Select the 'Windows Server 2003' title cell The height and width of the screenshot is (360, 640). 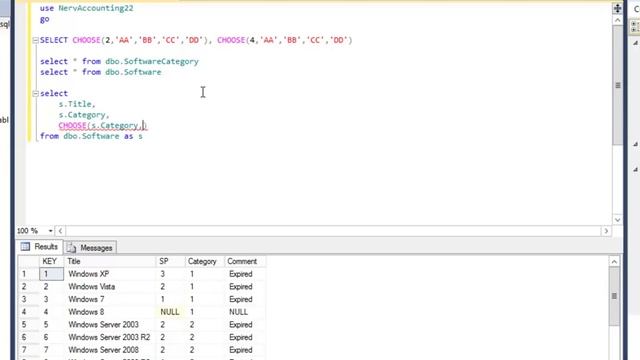point(110,324)
